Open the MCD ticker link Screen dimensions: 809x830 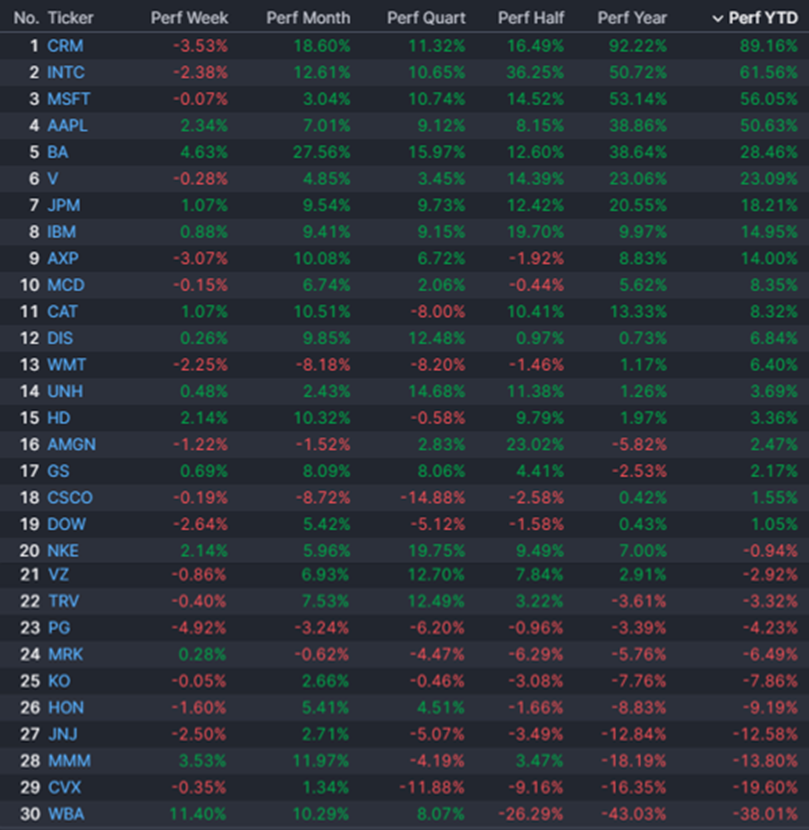point(66,285)
